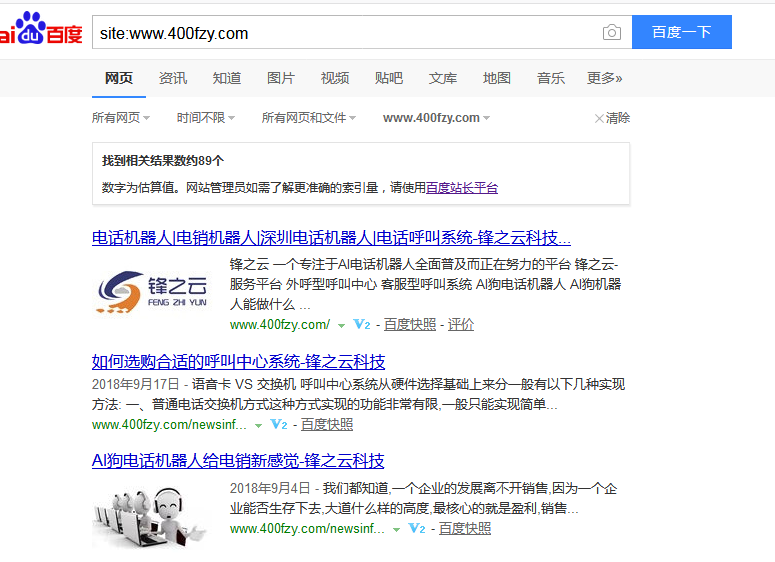The image size is (775, 562).
Task: Open www.400fzy.com site filter dropdown
Action: pyautogui.click(x=436, y=118)
